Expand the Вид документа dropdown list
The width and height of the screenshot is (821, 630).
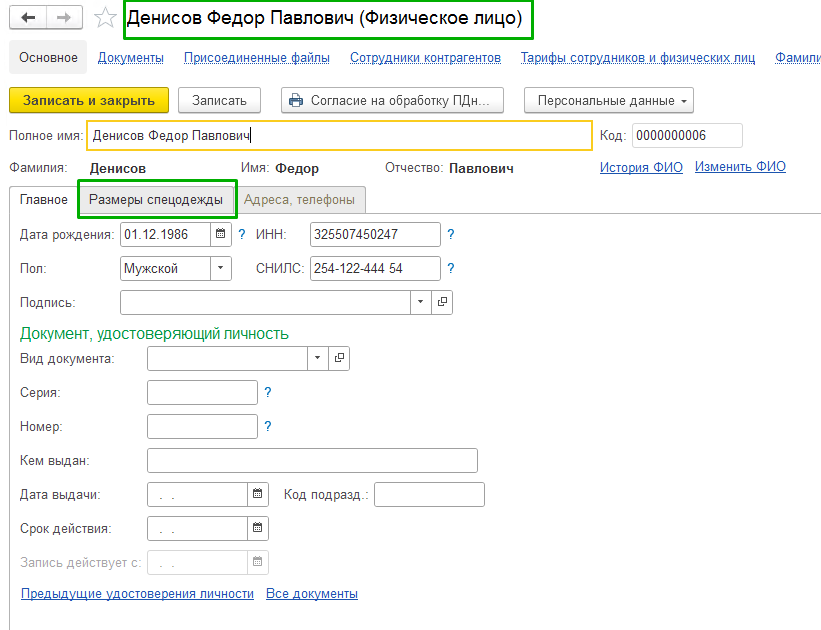click(318, 358)
